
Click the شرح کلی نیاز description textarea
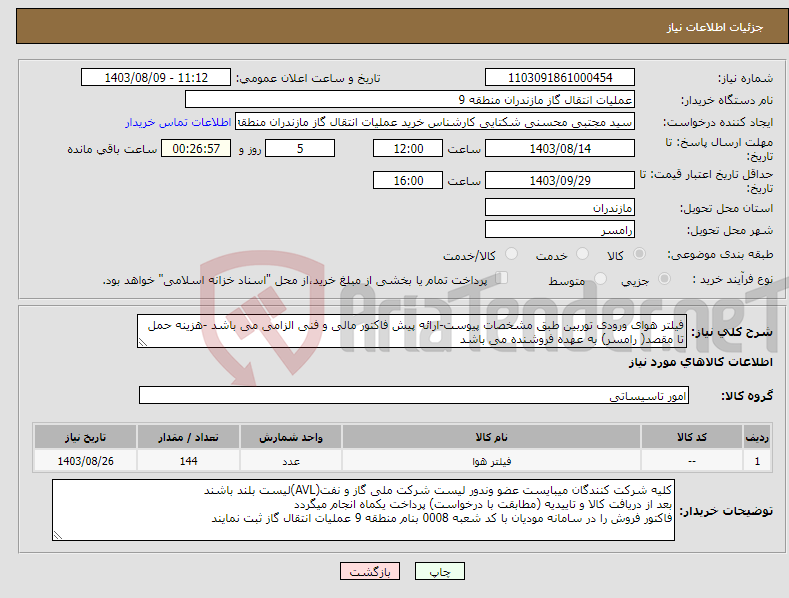(412, 331)
